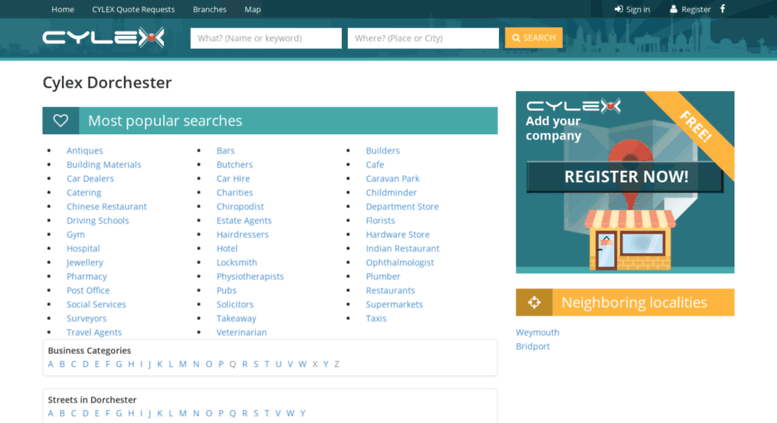Select the Ophthalmologist link
Screen dimensions: 777x423
click(400, 263)
